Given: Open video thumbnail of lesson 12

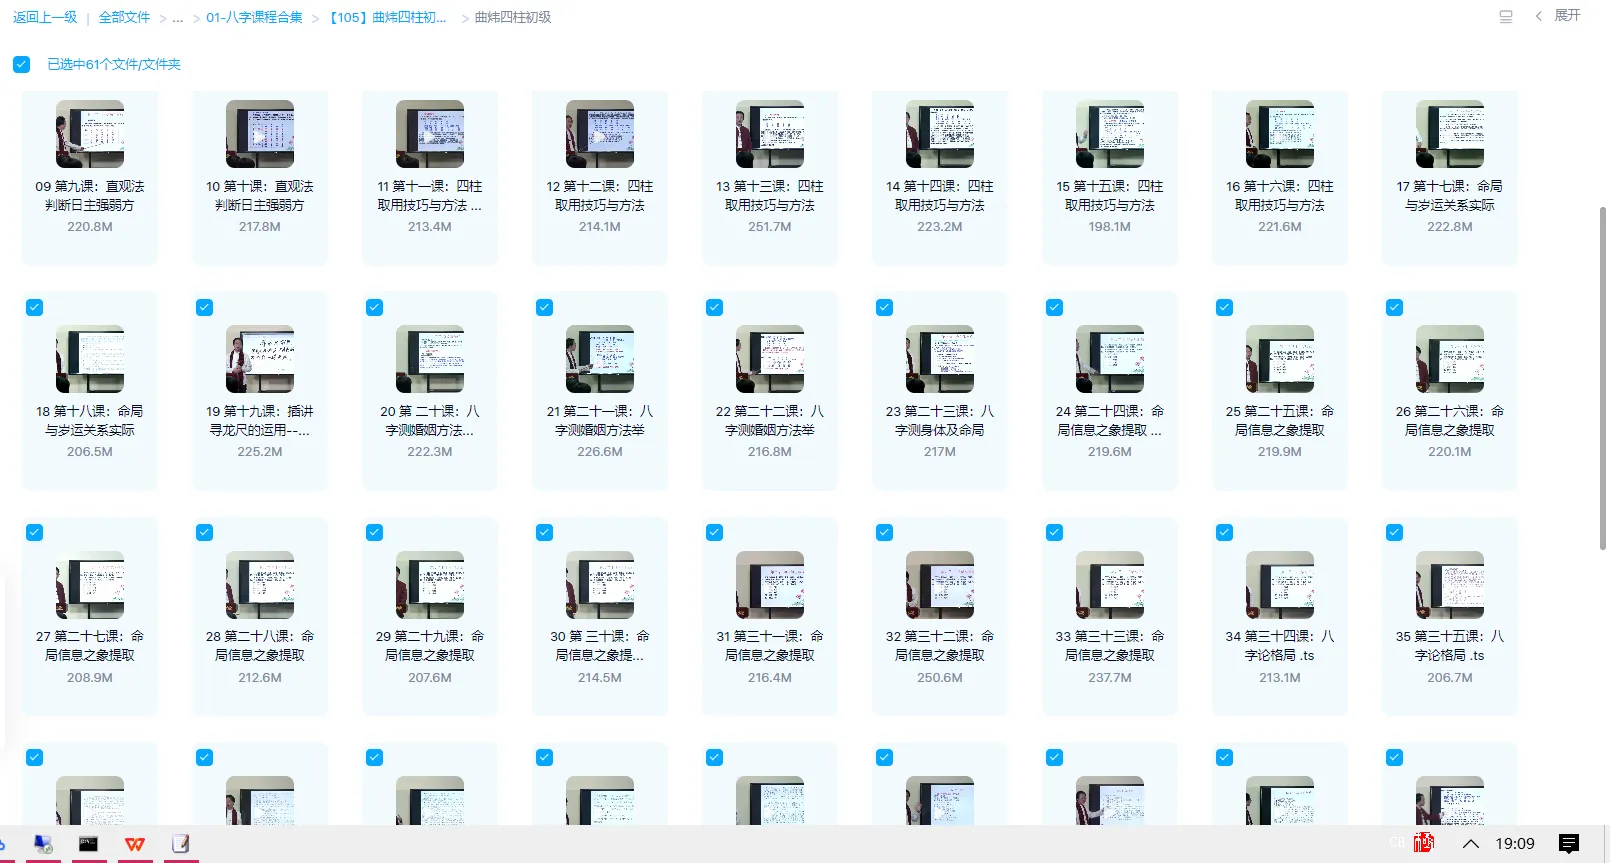Looking at the screenshot, I should click(x=600, y=134).
